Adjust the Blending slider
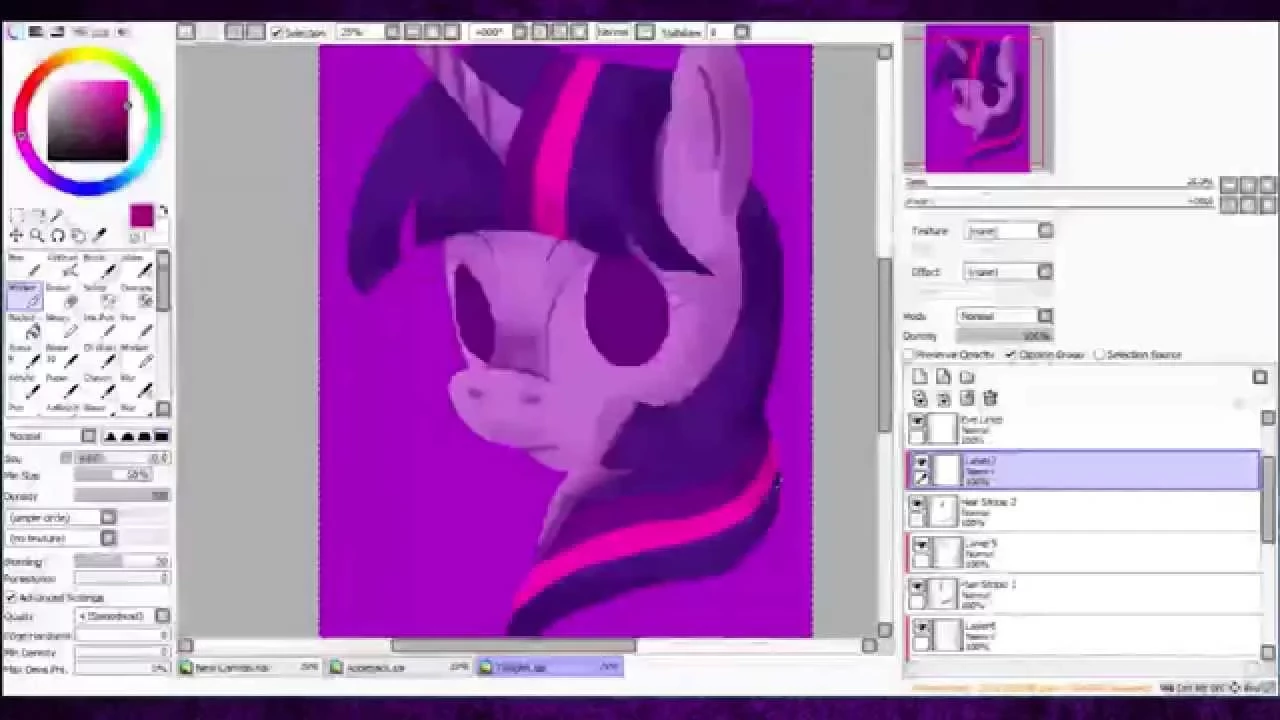1280x720 pixels. [x=121, y=562]
